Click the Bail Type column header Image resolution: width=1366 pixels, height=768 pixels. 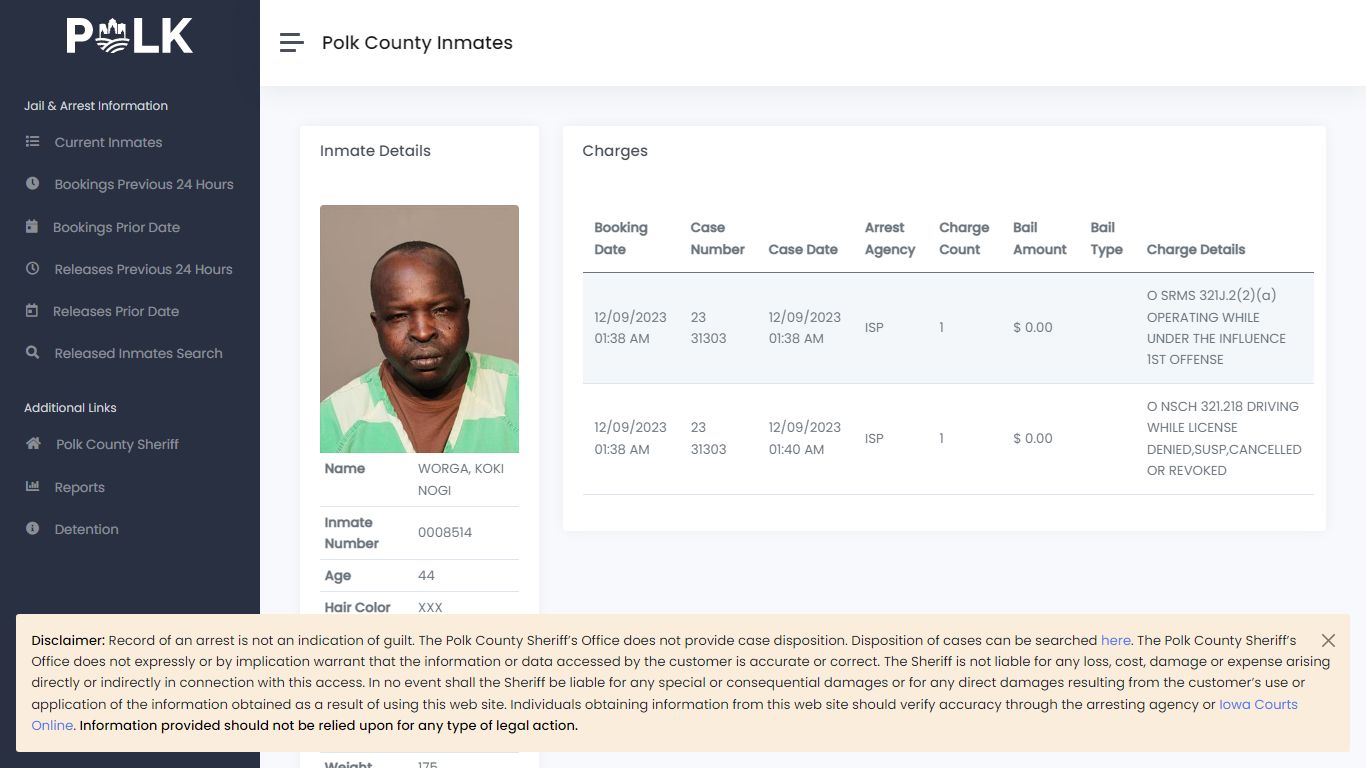[x=1106, y=238]
